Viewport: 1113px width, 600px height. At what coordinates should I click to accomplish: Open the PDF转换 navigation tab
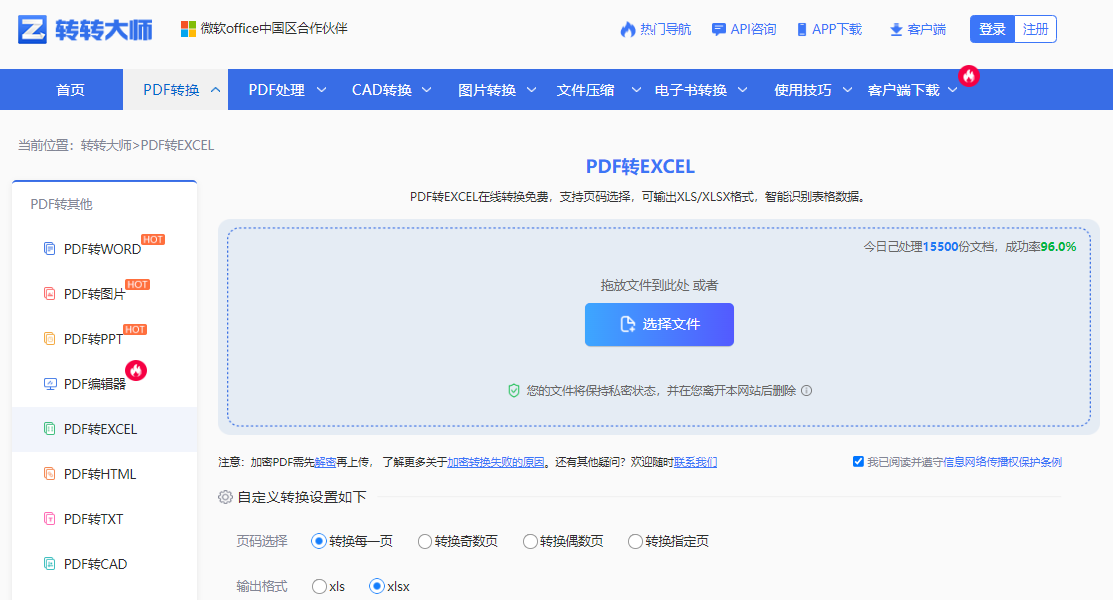point(175,90)
